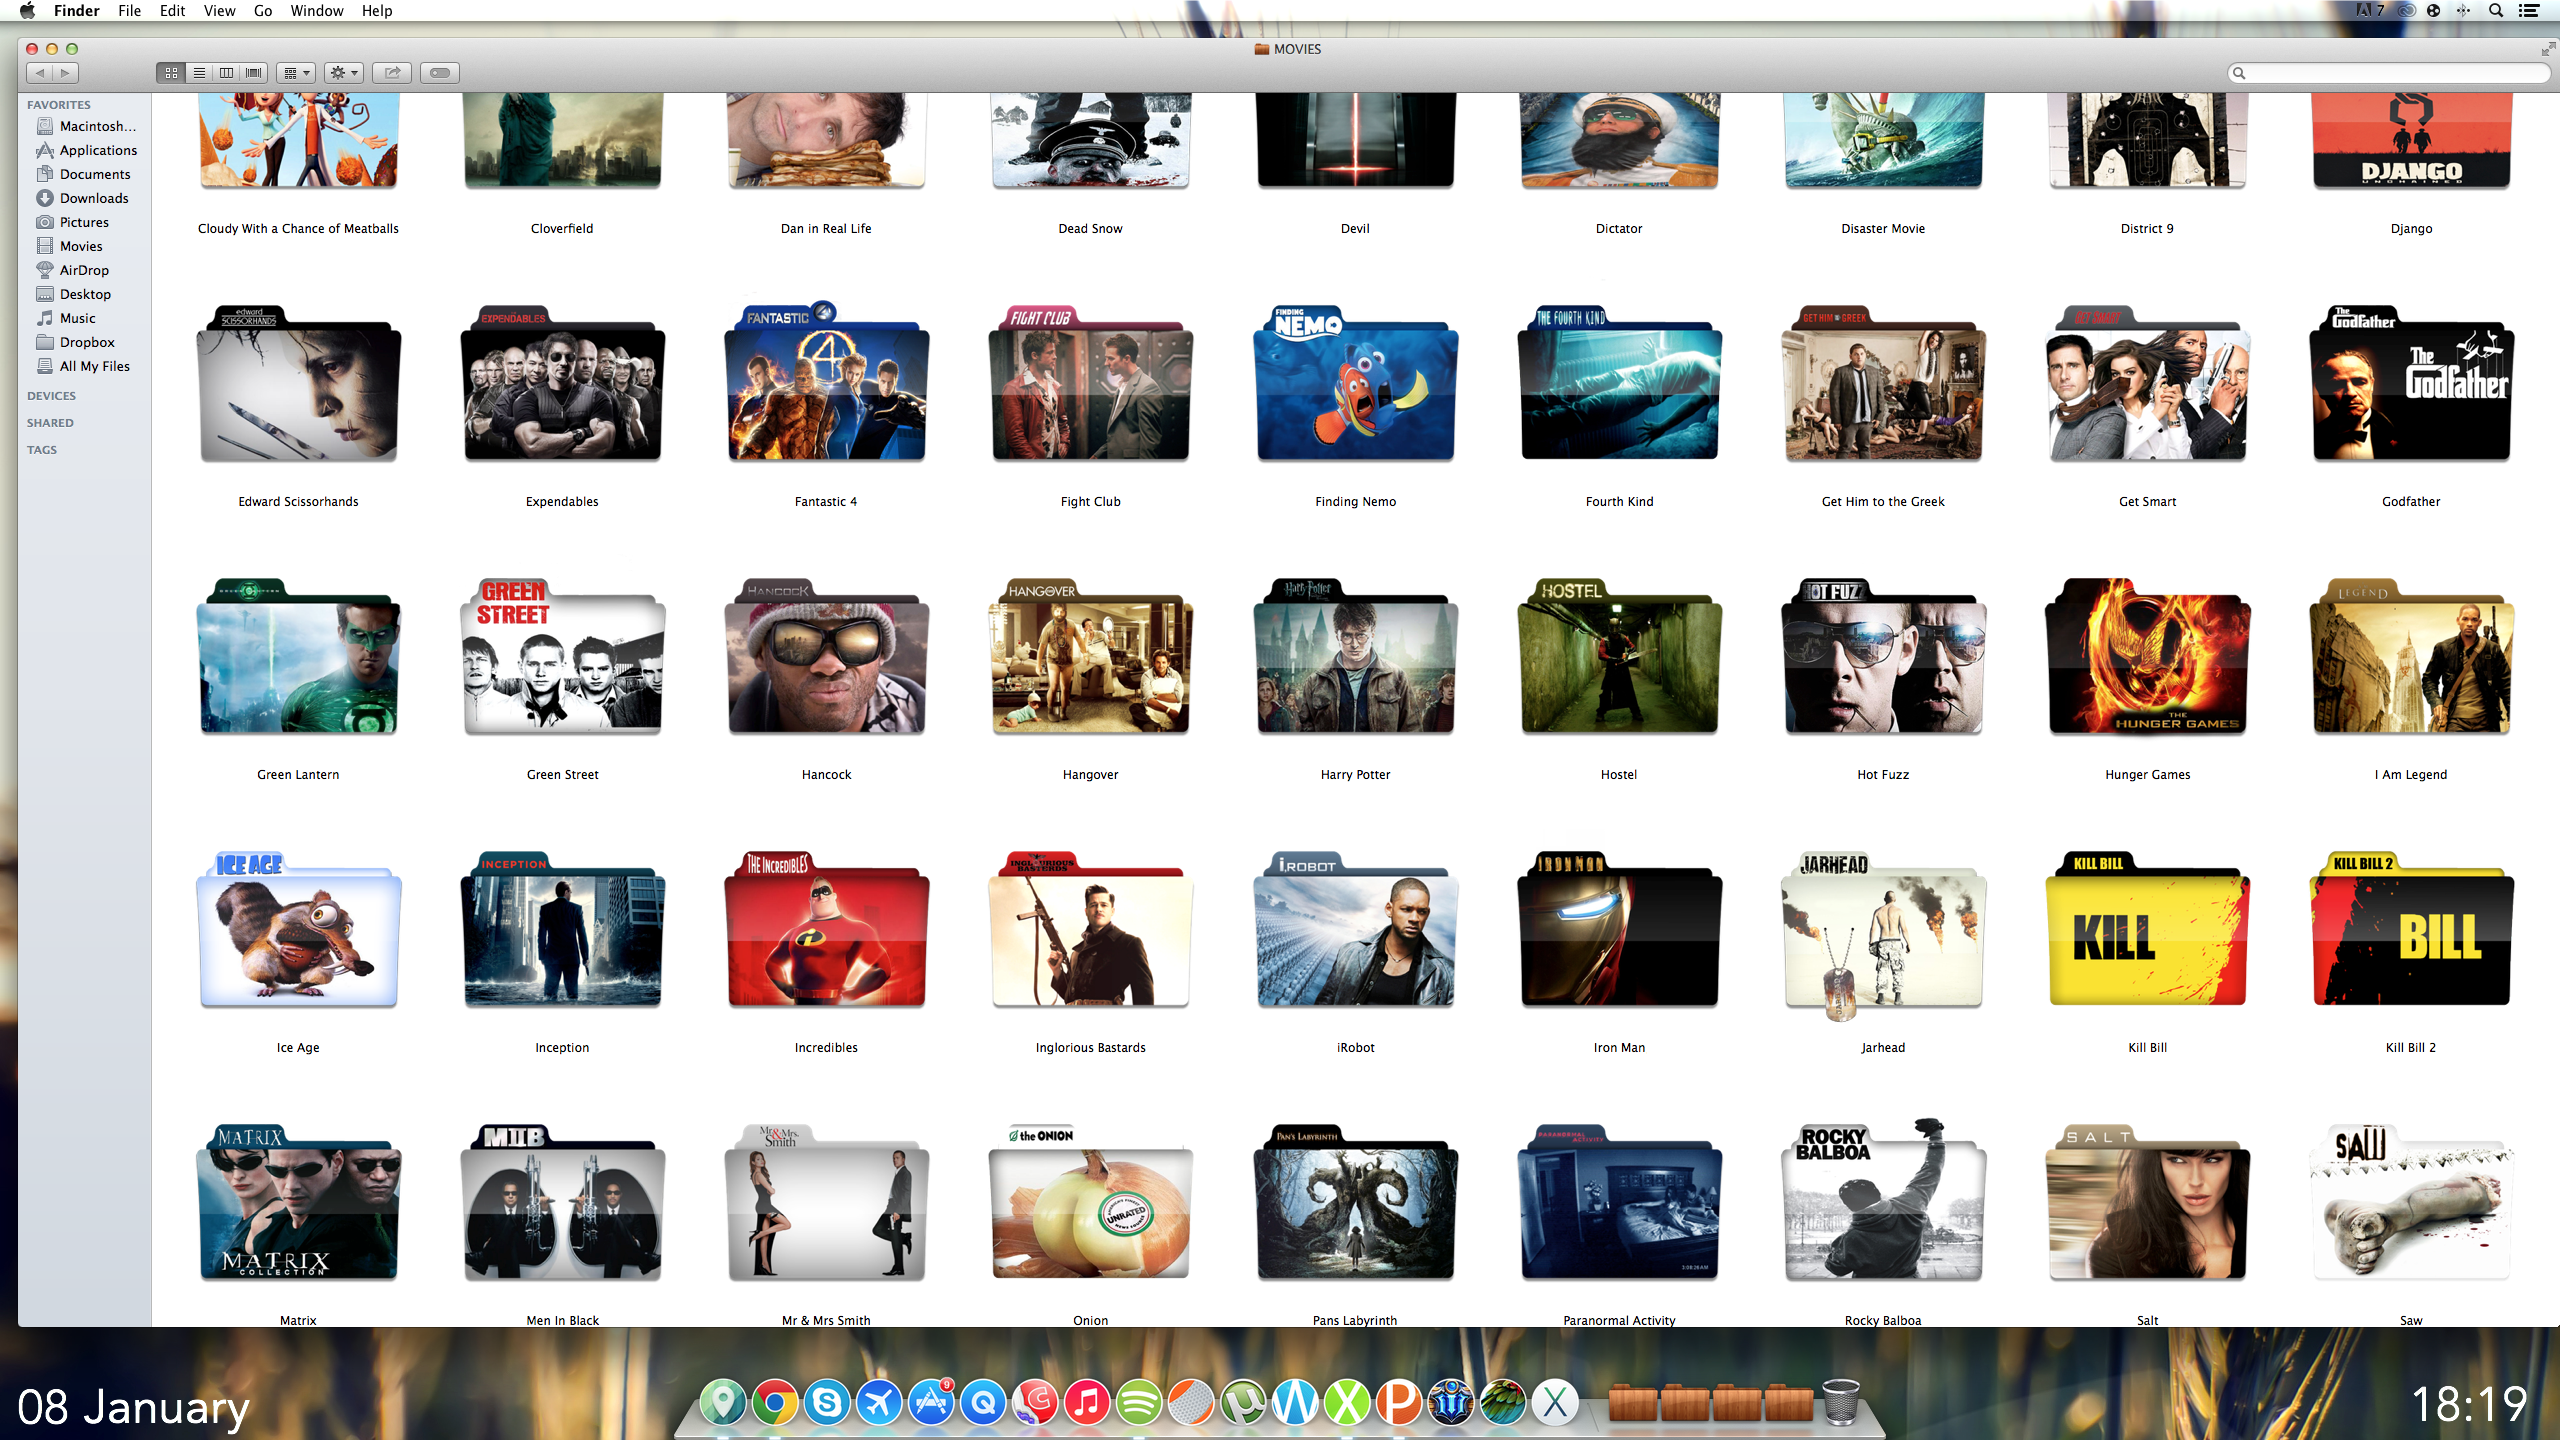Screen dimensions: 2560x1440
Task: Select the Hunger Games folder icon
Action: tap(2147, 658)
